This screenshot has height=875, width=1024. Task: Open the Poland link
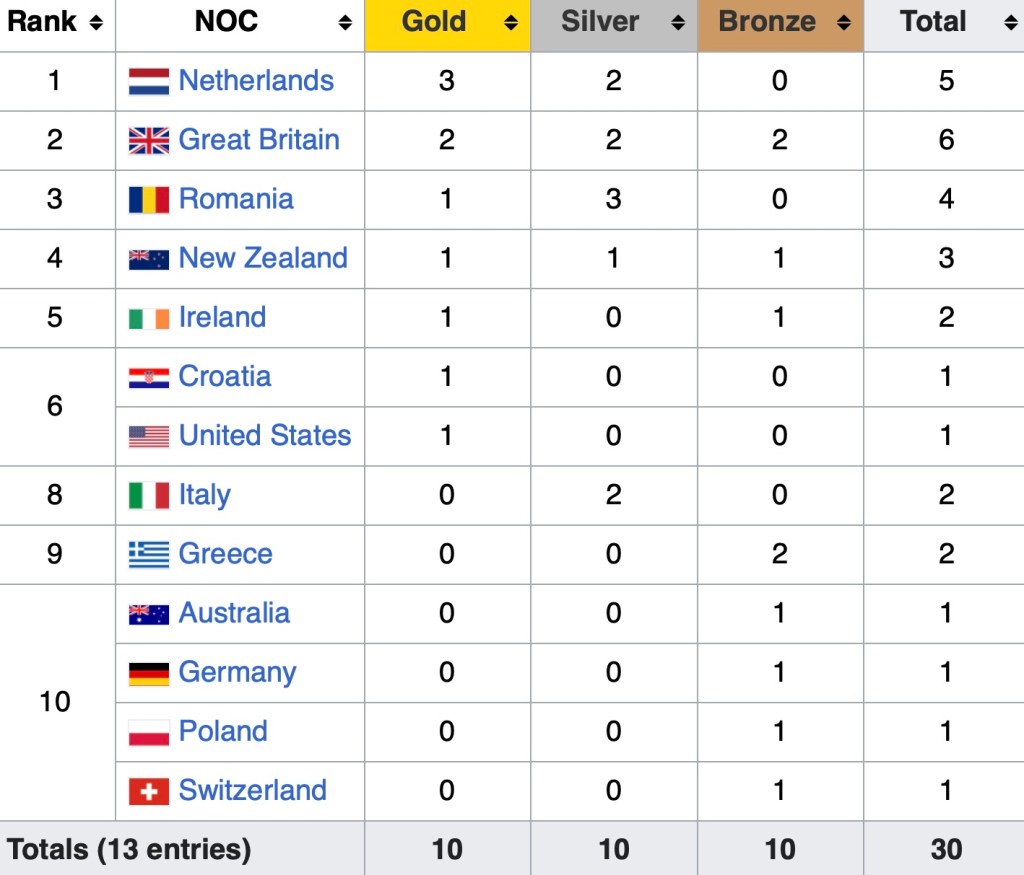tap(223, 731)
